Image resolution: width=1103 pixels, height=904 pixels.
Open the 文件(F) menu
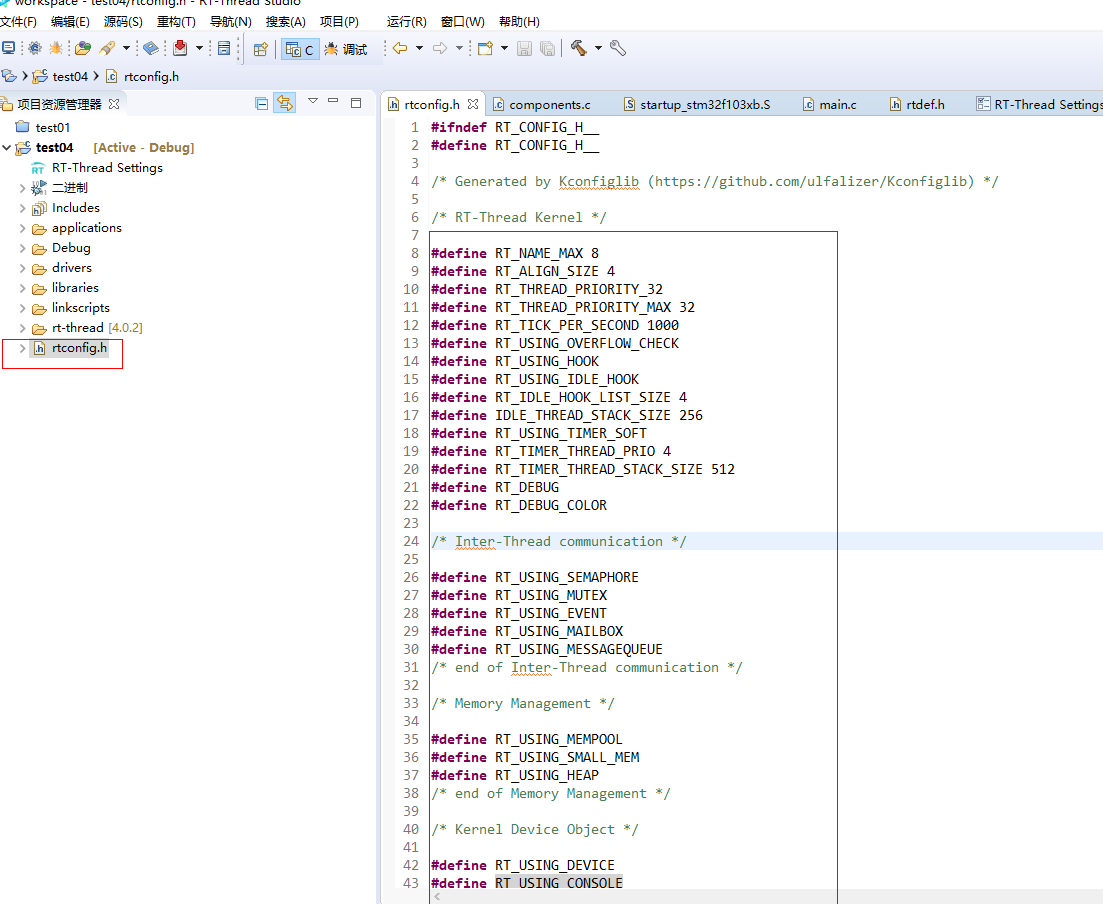click(18, 22)
